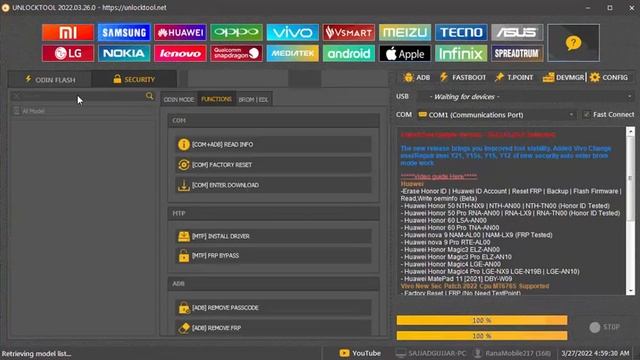This screenshot has width=640, height=360.
Task: Open the ASUS brand tile
Action: (x=517, y=32)
